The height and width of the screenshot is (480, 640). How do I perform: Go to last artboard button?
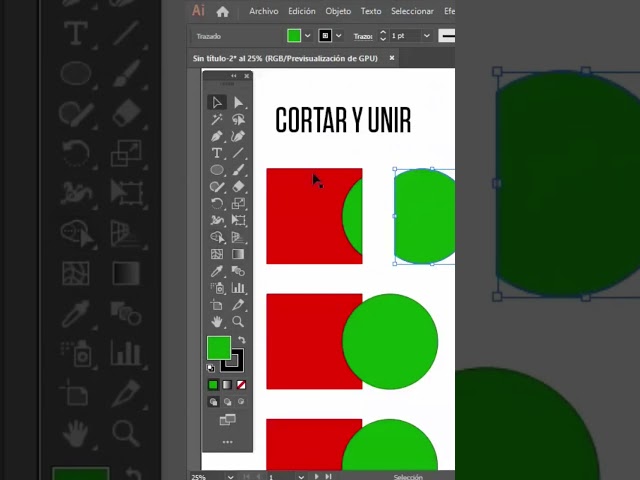click(328, 476)
